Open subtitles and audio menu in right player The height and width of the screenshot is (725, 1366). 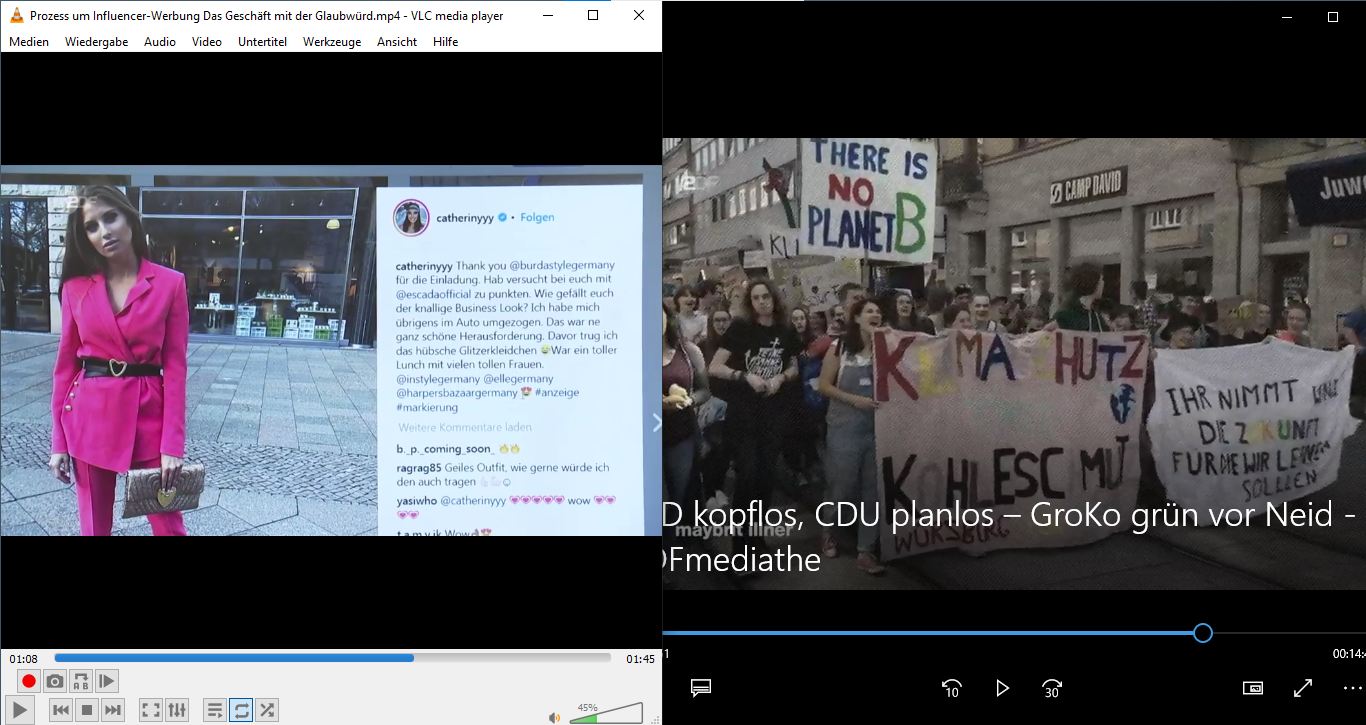[x=700, y=688]
